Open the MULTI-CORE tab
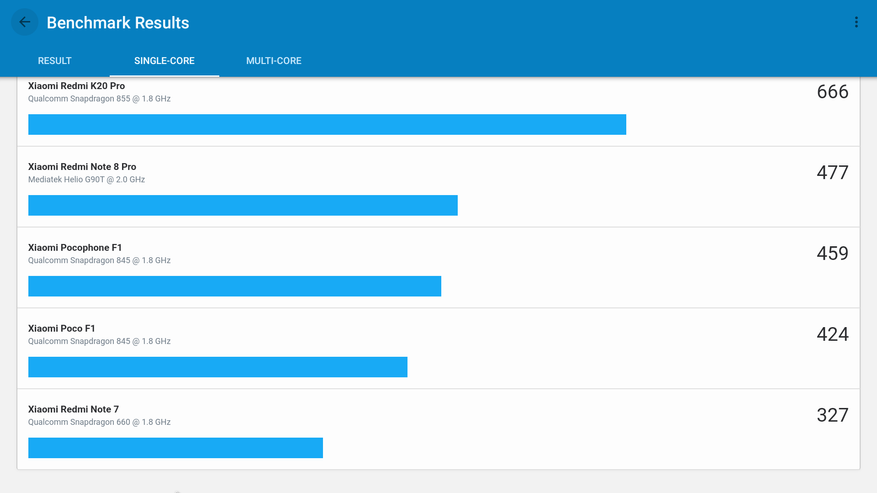Viewport: 877px width, 493px height. [x=274, y=61]
